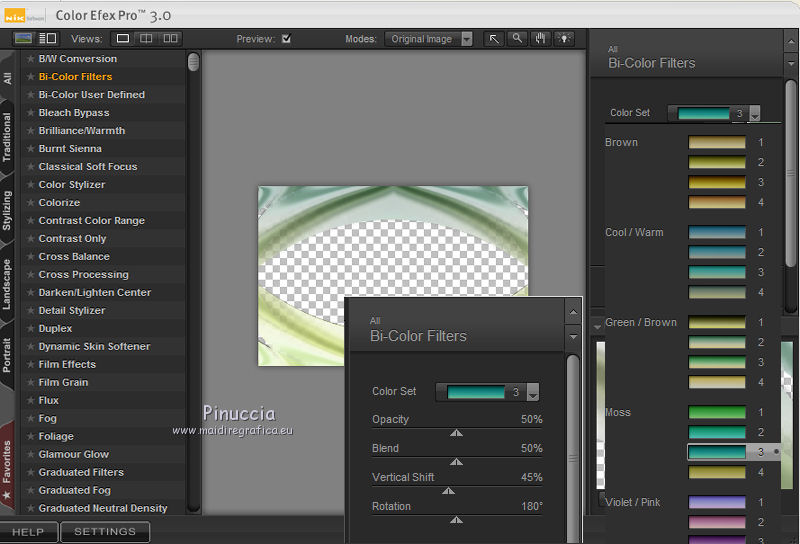Pick Brown color set 3 swatch
This screenshot has width=800, height=544.
[717, 182]
